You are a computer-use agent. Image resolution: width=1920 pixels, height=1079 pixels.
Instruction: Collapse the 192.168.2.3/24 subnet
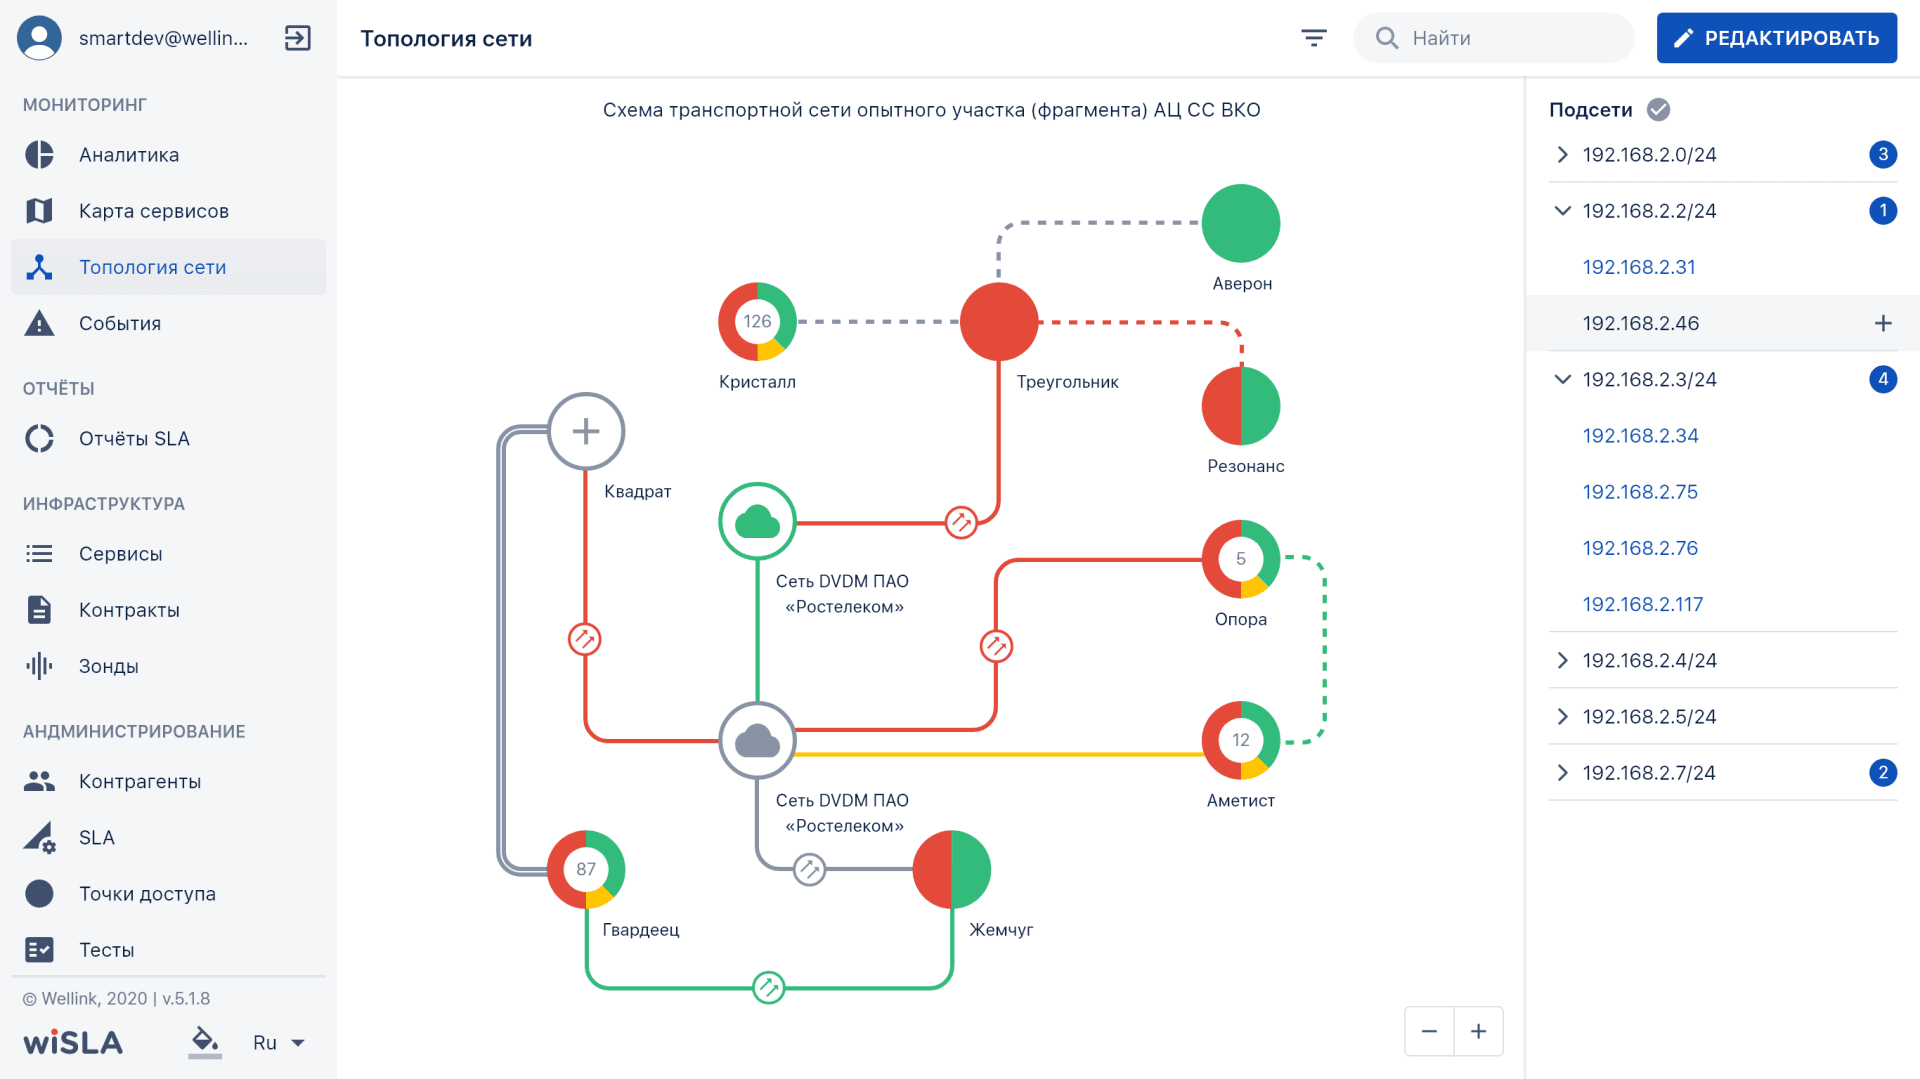point(1563,379)
